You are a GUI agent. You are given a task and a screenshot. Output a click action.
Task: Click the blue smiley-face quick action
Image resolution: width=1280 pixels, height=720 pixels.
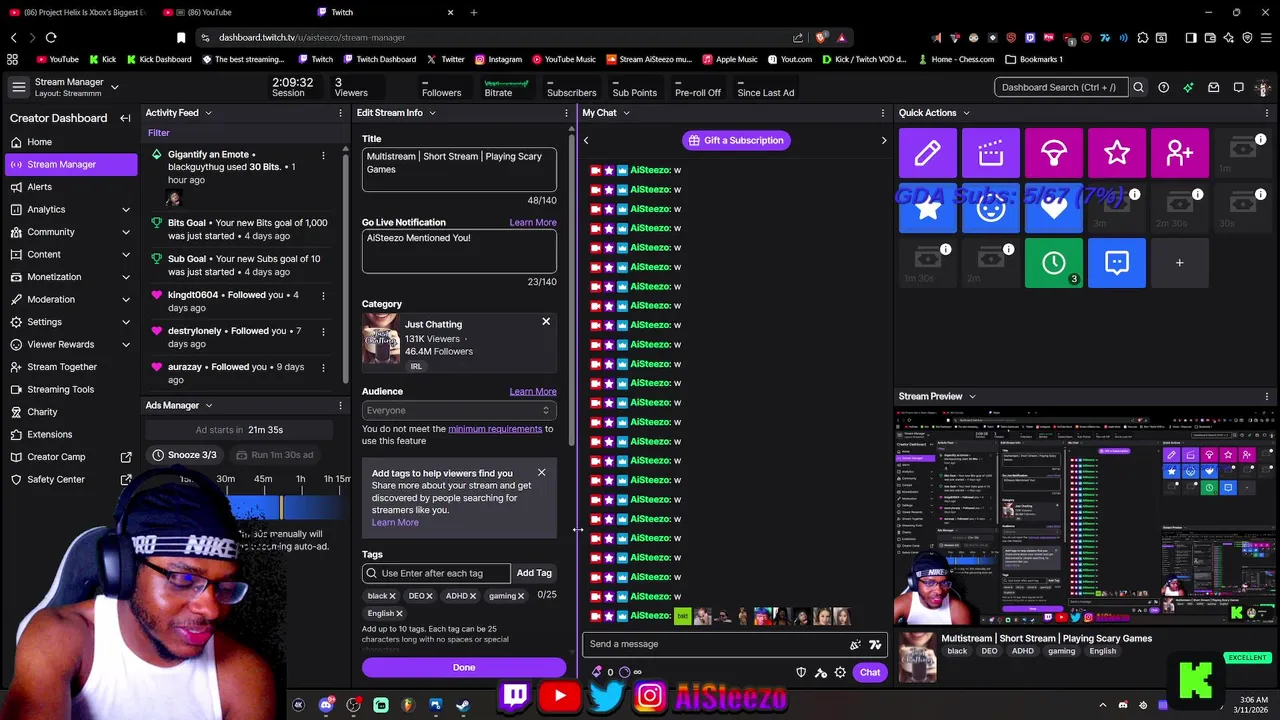(990, 209)
